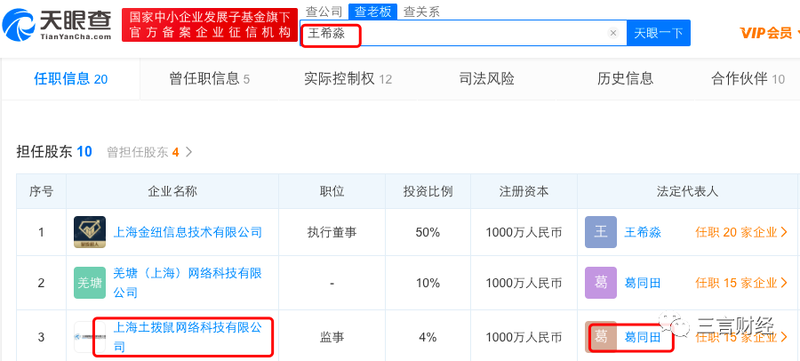Clear the search box with X icon
This screenshot has width=800, height=361.
click(x=613, y=33)
